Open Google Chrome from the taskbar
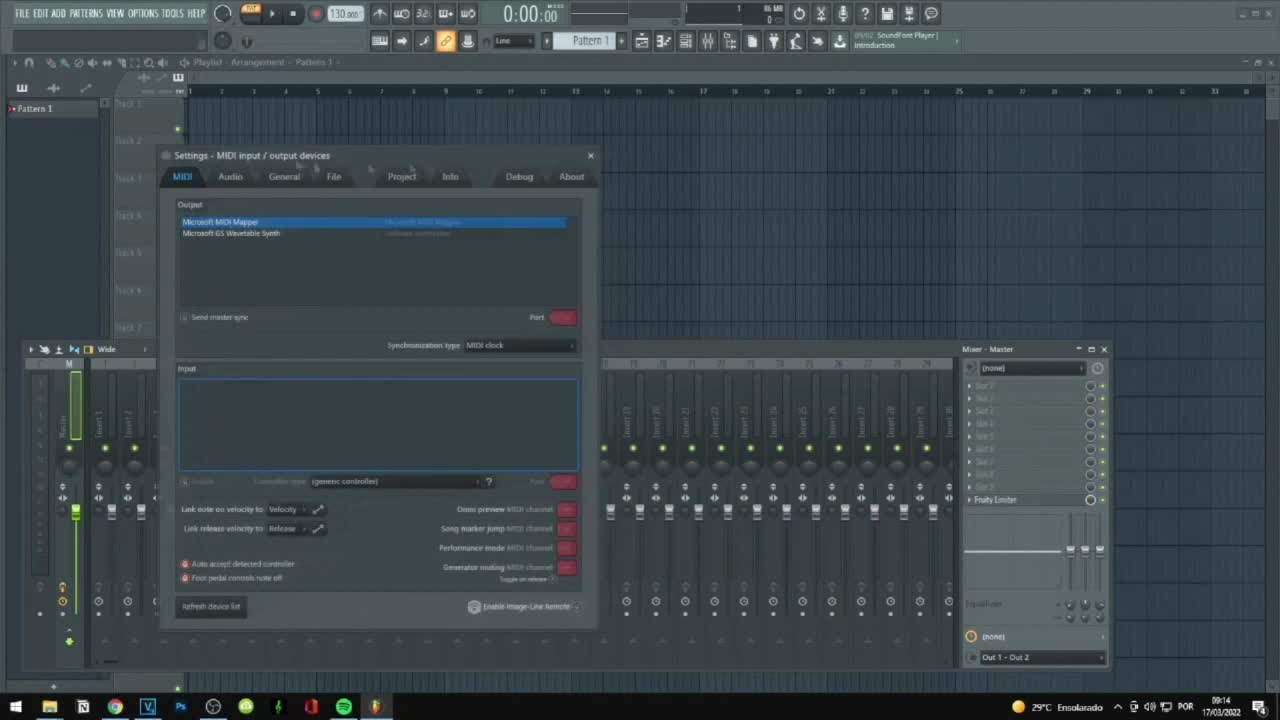The height and width of the screenshot is (720, 1280). (115, 707)
